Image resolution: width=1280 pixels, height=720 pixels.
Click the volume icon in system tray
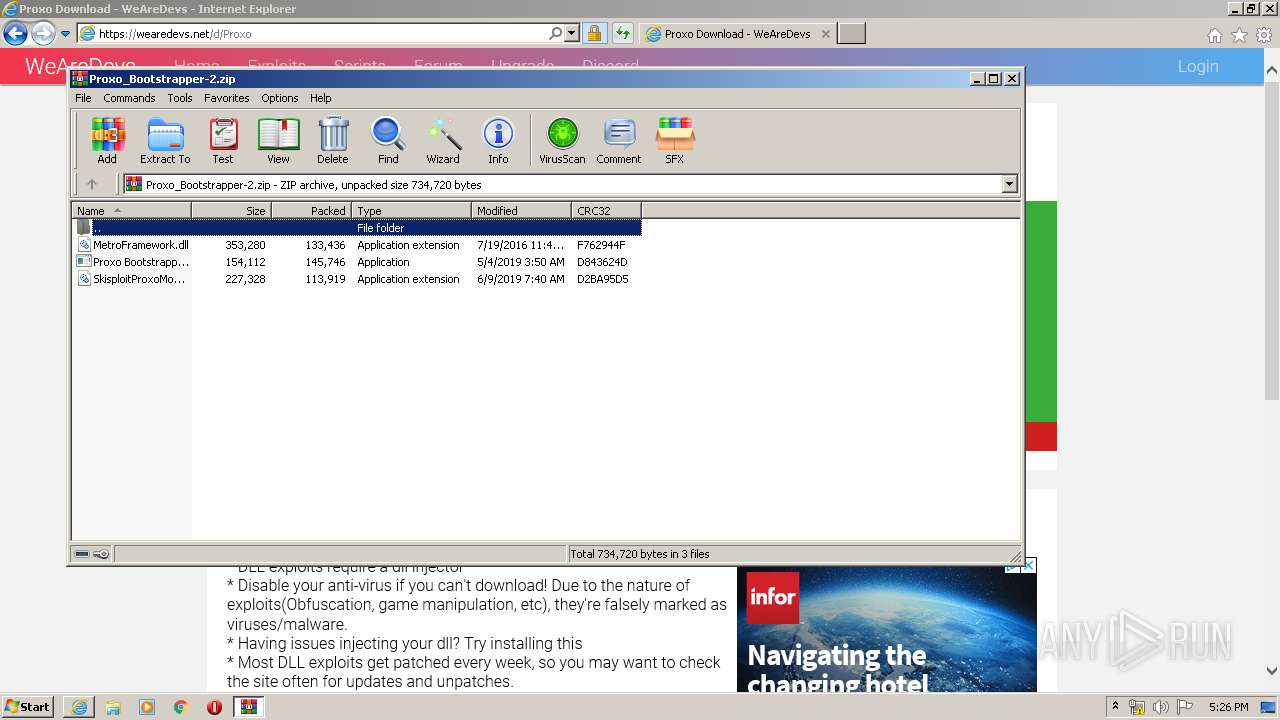[x=1161, y=707]
